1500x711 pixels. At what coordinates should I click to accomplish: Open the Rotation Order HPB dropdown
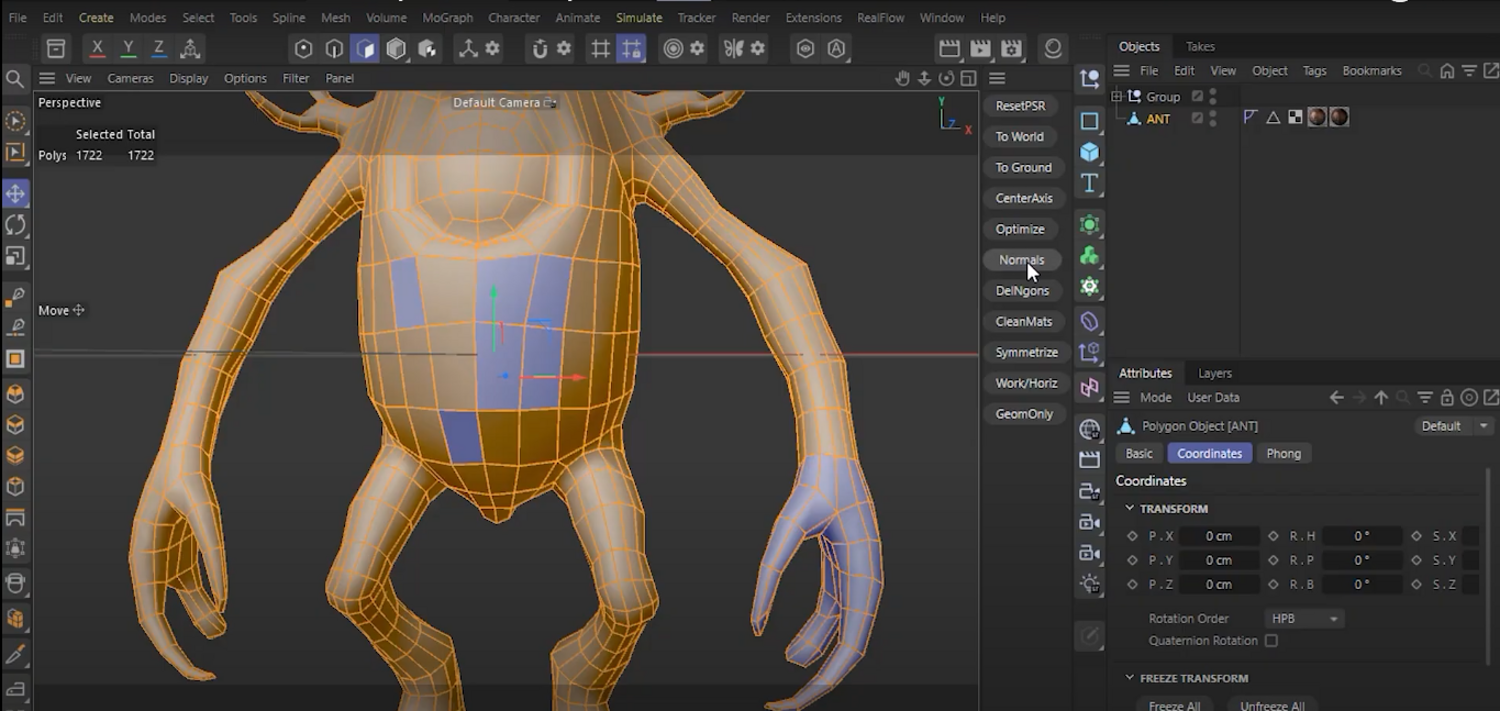1304,619
